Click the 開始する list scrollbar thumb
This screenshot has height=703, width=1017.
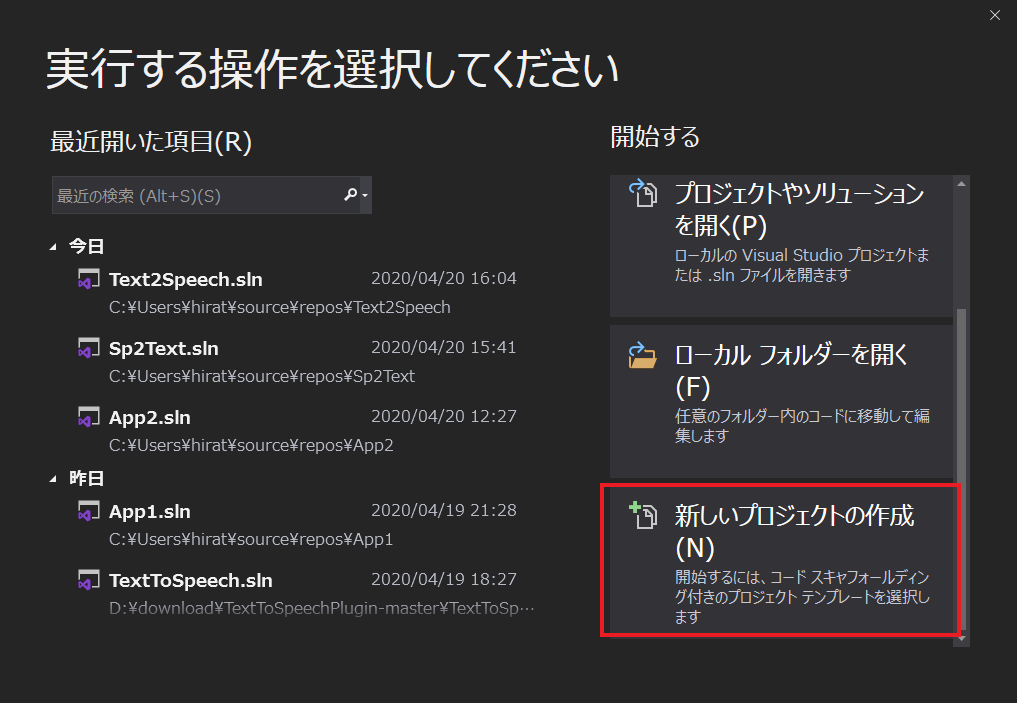click(x=962, y=469)
